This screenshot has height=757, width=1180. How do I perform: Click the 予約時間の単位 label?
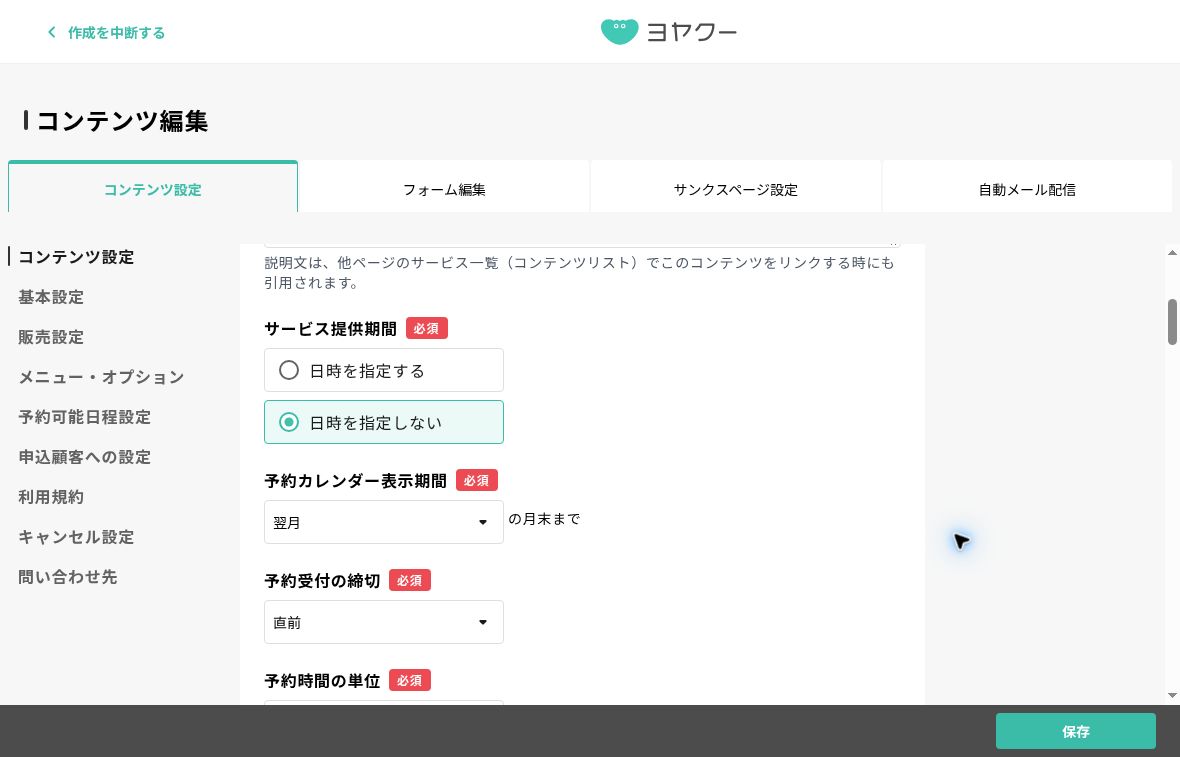pyautogui.click(x=322, y=681)
